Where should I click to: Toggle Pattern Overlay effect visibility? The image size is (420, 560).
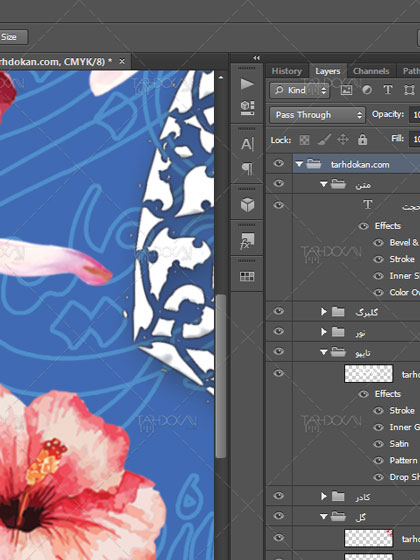[378, 461]
